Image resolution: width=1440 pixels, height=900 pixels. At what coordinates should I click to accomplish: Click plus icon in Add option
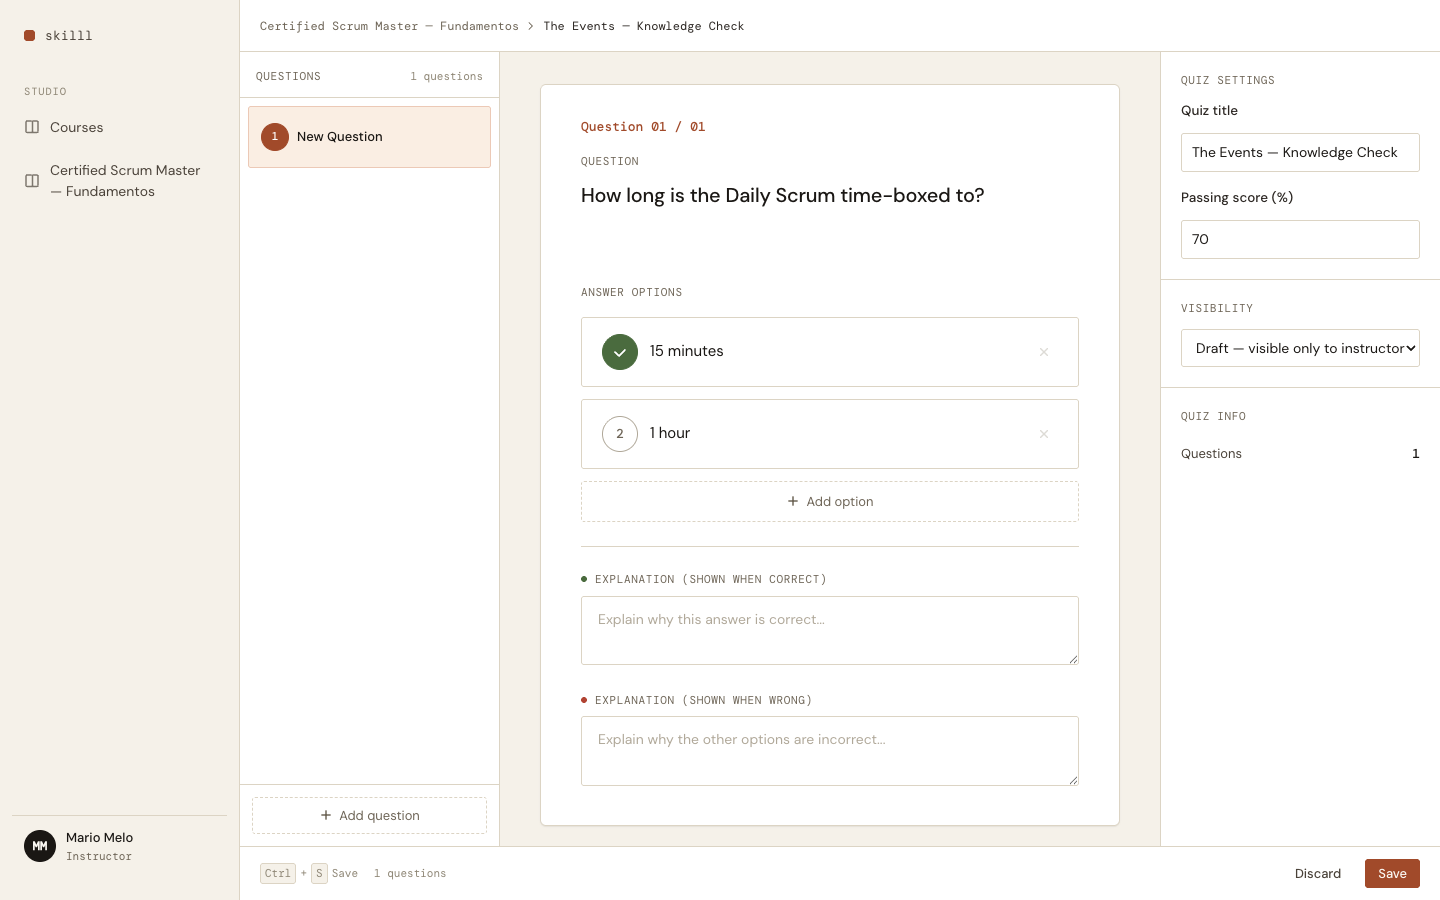(793, 501)
